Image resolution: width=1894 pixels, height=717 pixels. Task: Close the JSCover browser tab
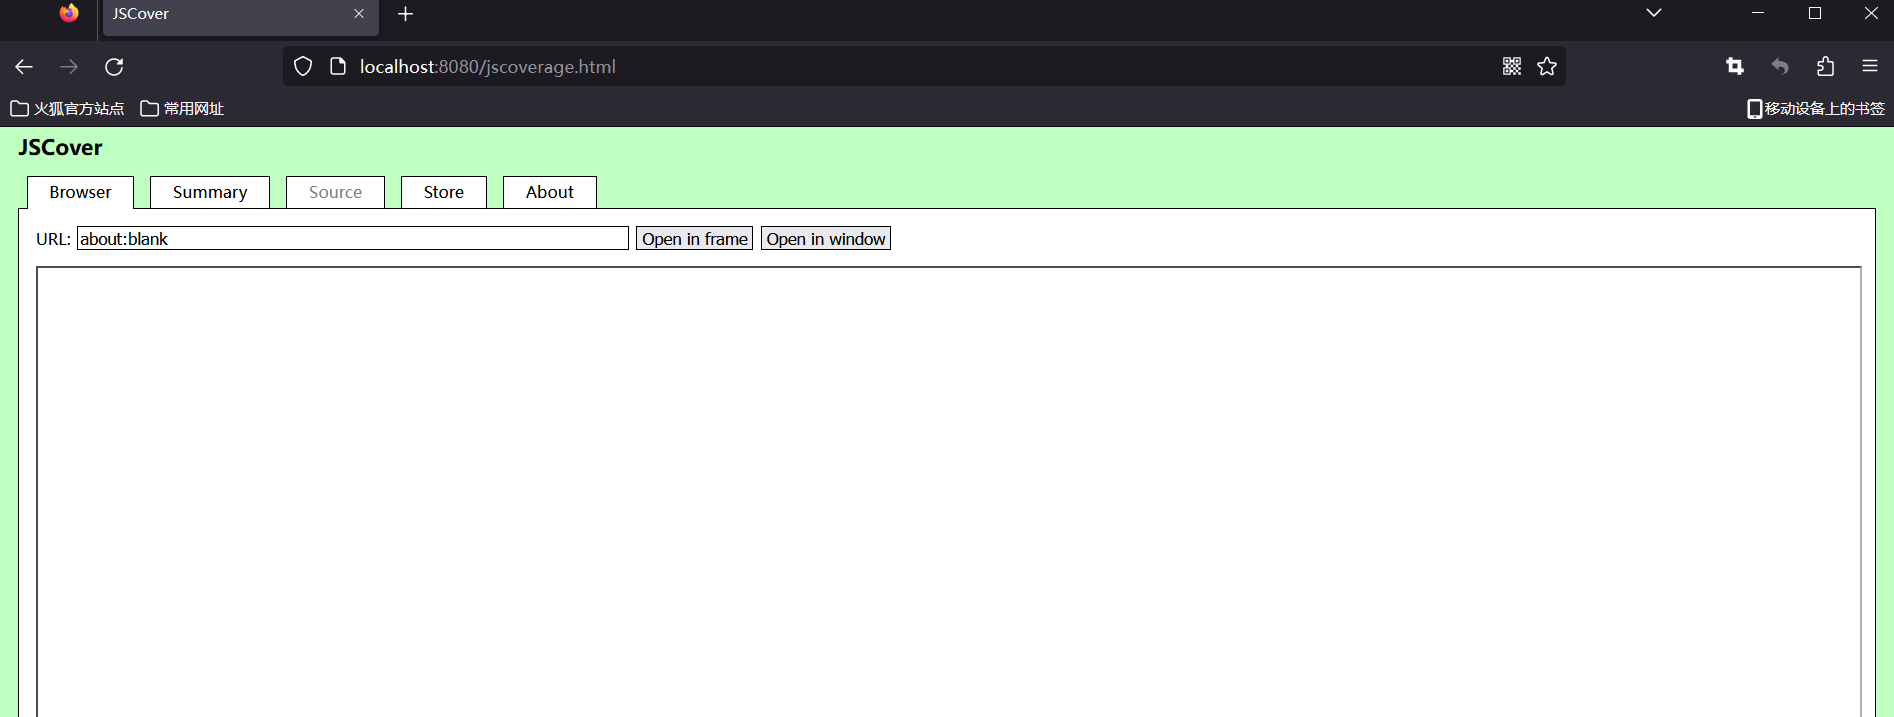359,14
